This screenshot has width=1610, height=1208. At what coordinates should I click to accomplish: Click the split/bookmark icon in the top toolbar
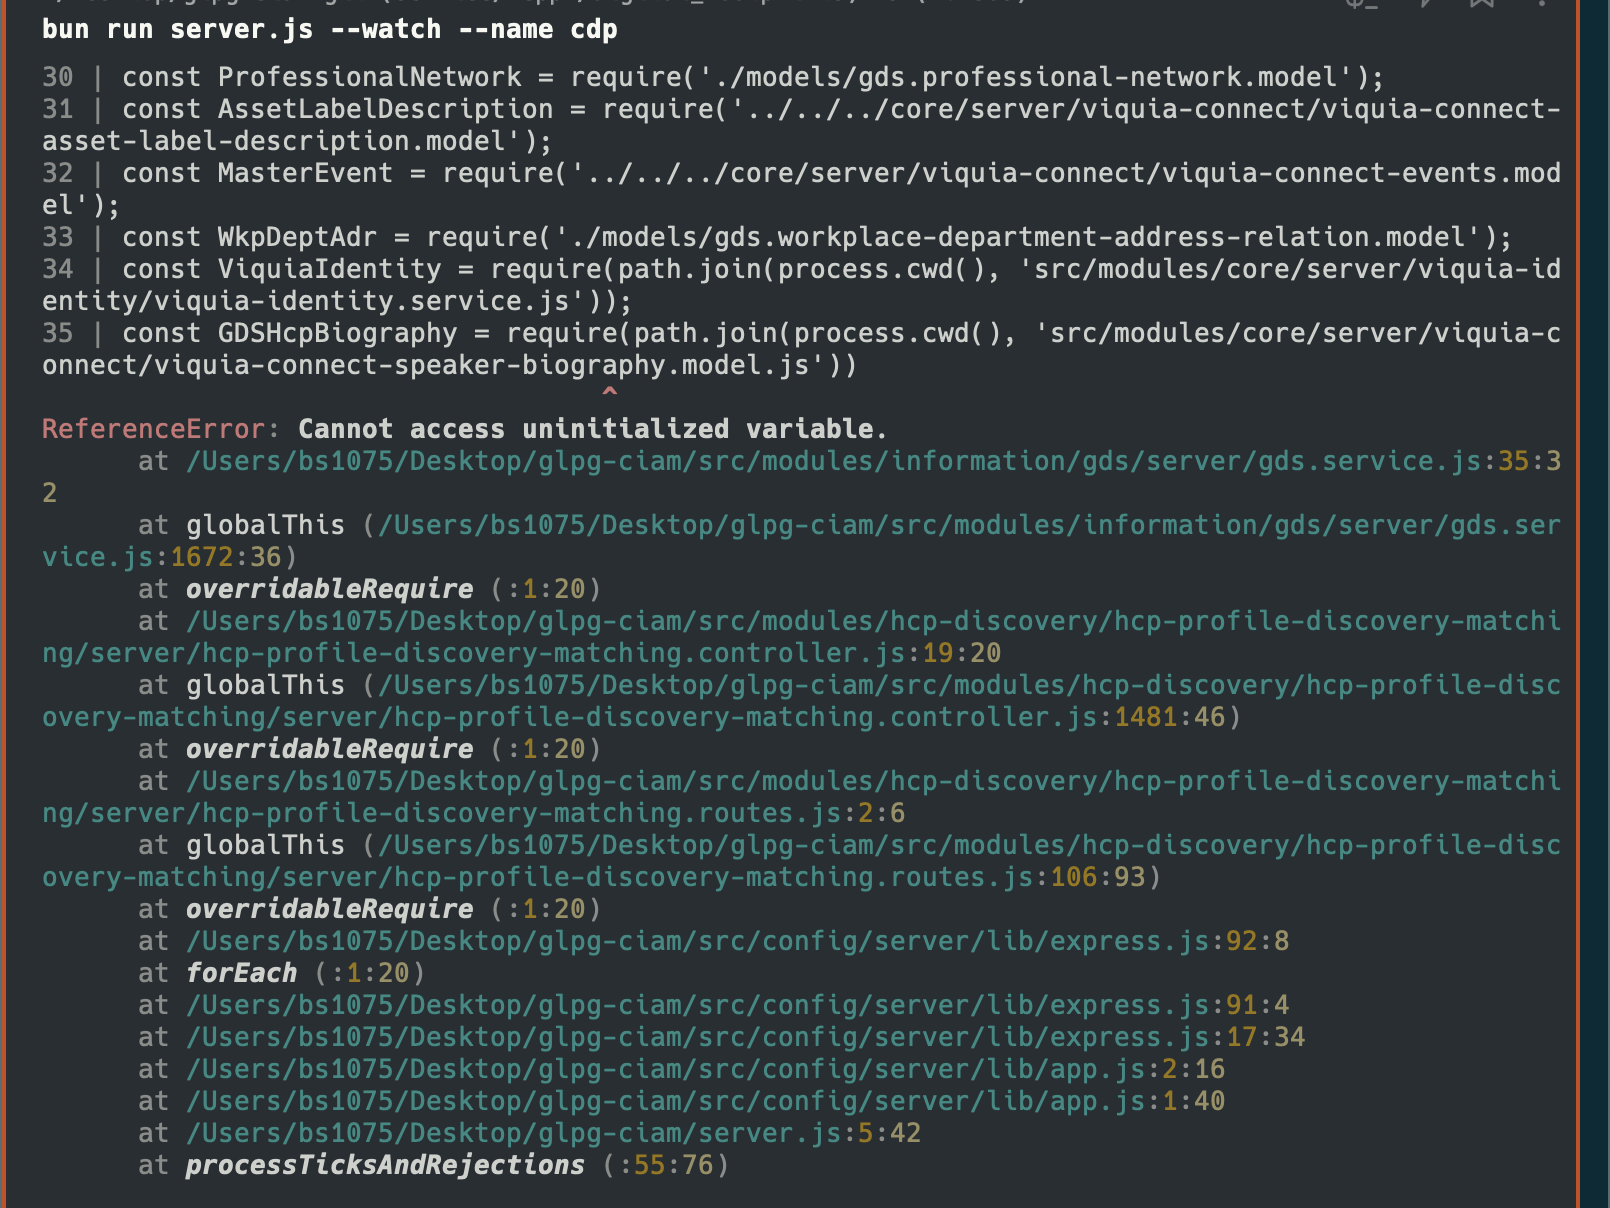[x=1481, y=5]
